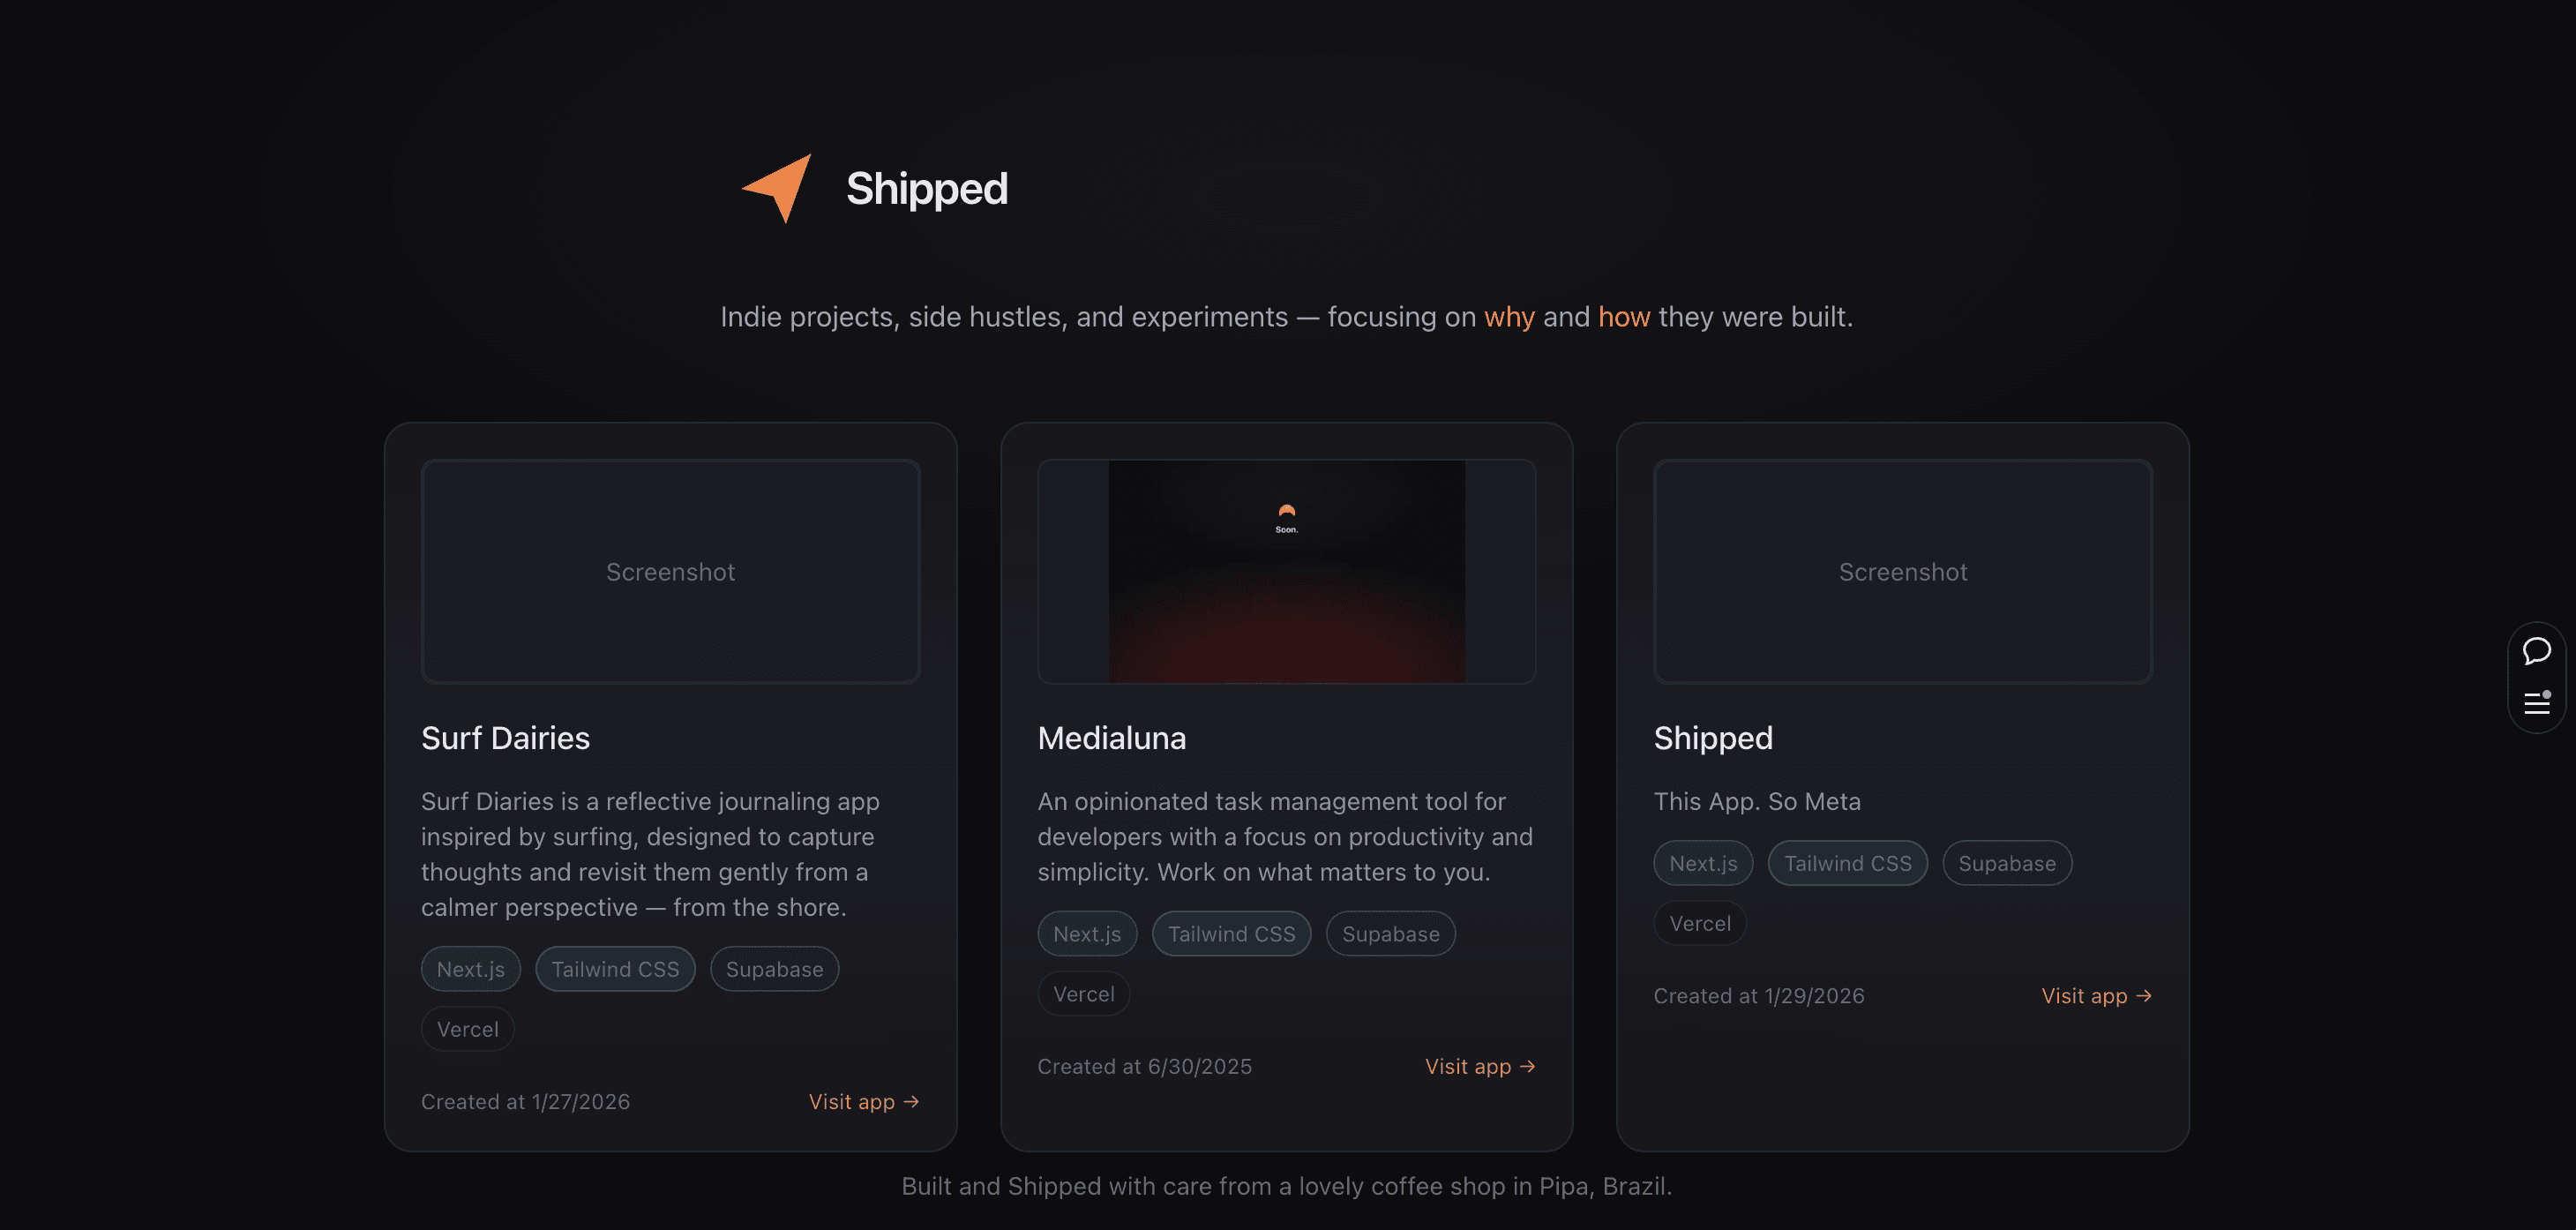Viewport: 2576px width, 1230px height.
Task: Open the list menu icon with dot
Action: [2536, 703]
